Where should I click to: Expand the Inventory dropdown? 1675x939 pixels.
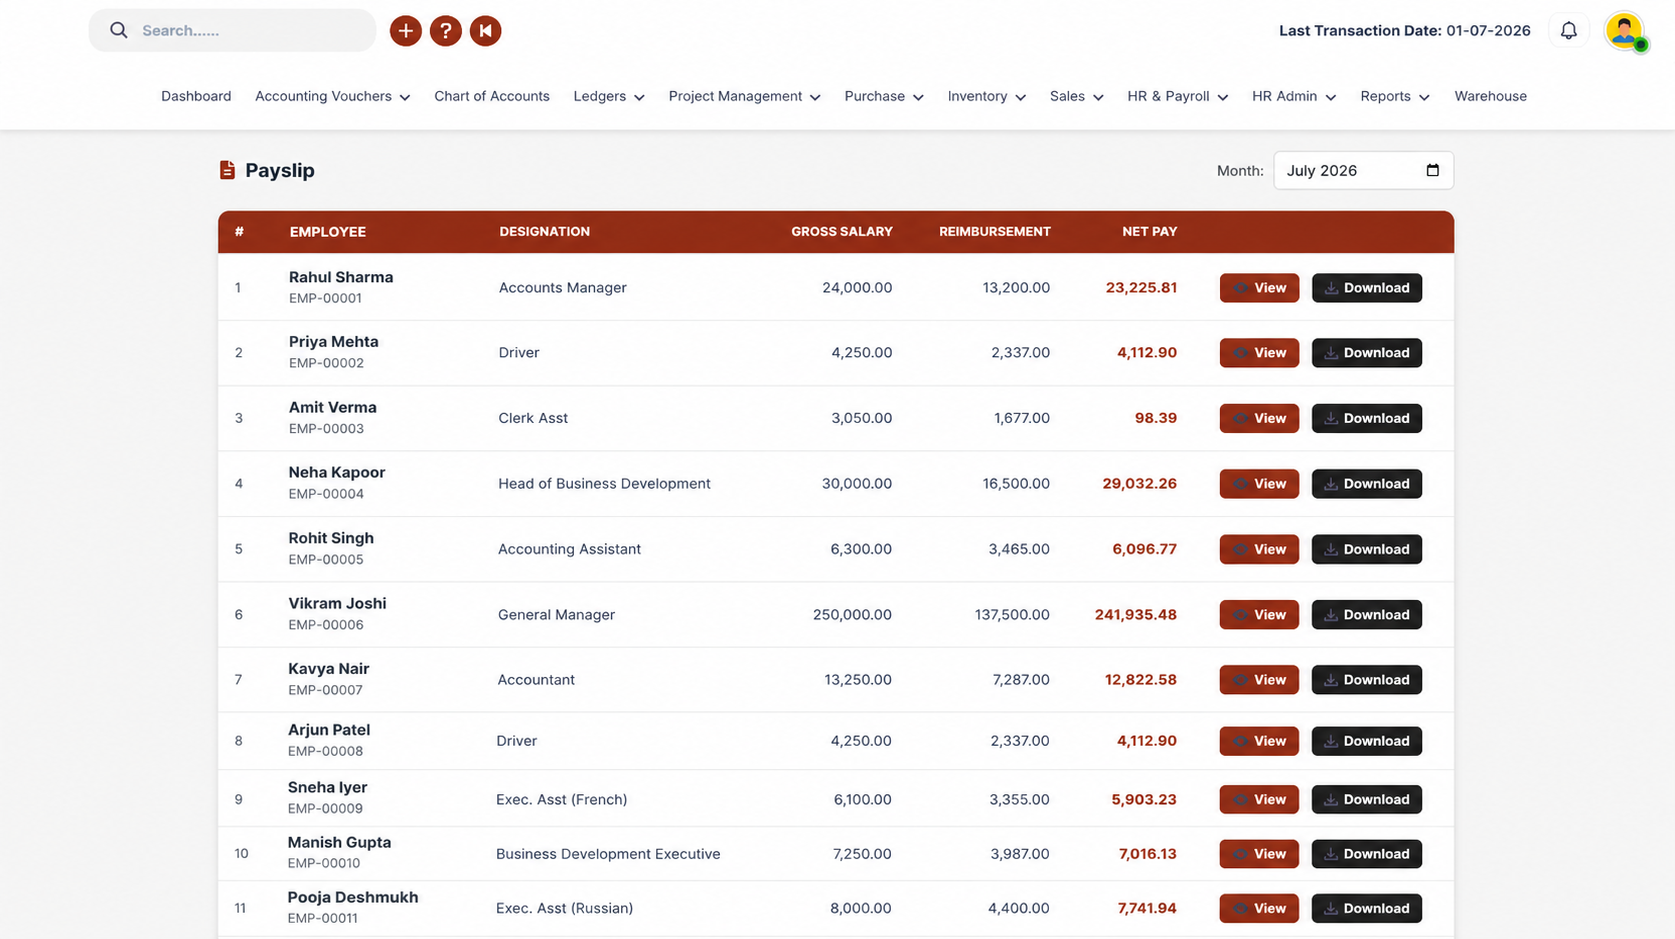(x=987, y=97)
